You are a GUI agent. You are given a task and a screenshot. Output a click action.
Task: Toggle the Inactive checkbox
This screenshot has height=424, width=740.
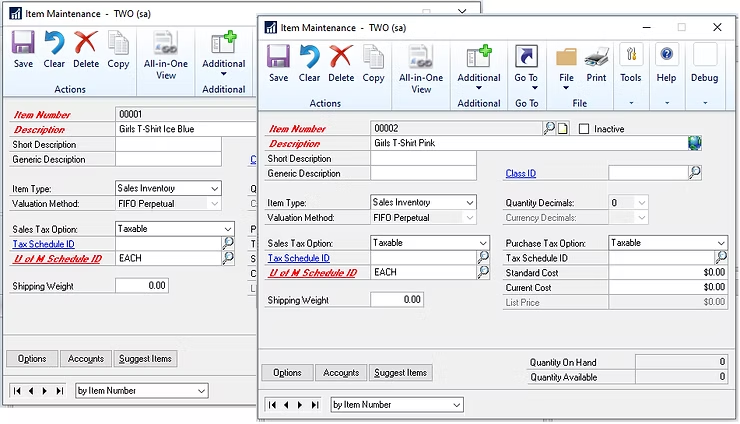click(585, 129)
